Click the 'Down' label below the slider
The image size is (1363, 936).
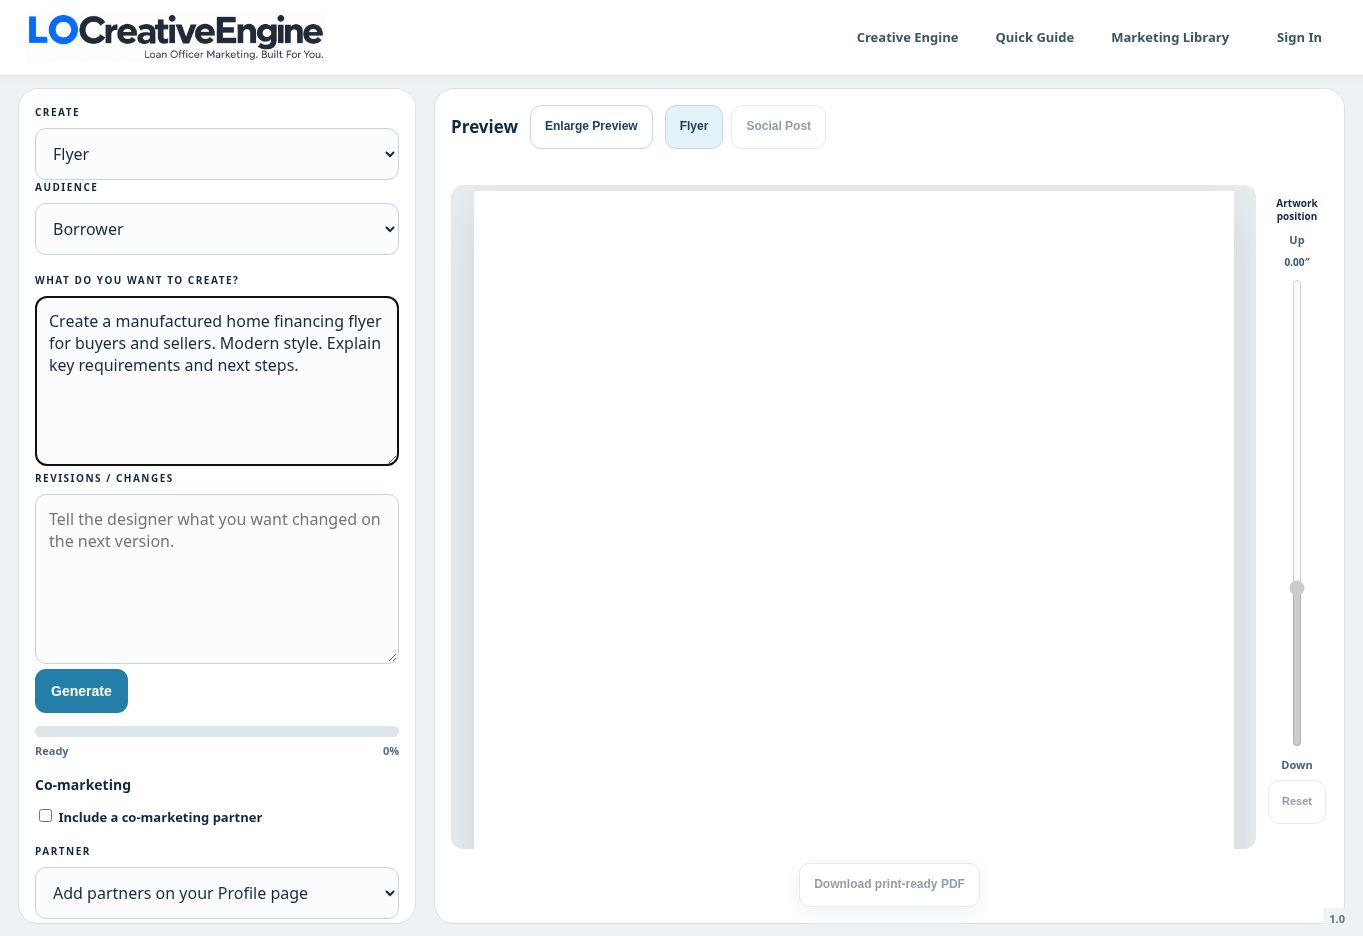click(x=1297, y=765)
